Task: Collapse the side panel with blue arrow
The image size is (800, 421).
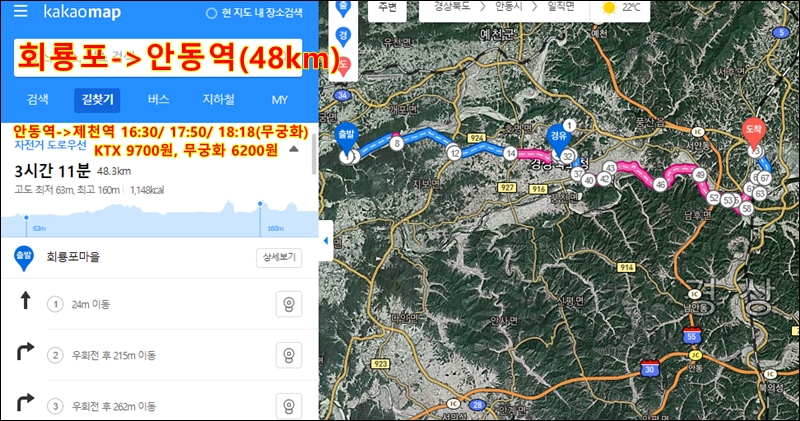Action: [326, 241]
